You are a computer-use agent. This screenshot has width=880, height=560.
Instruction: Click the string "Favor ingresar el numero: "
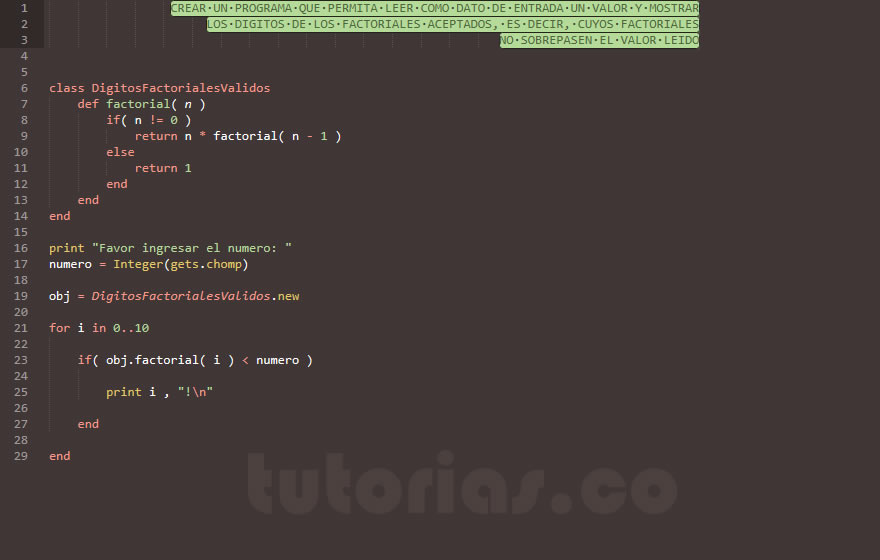click(192, 248)
